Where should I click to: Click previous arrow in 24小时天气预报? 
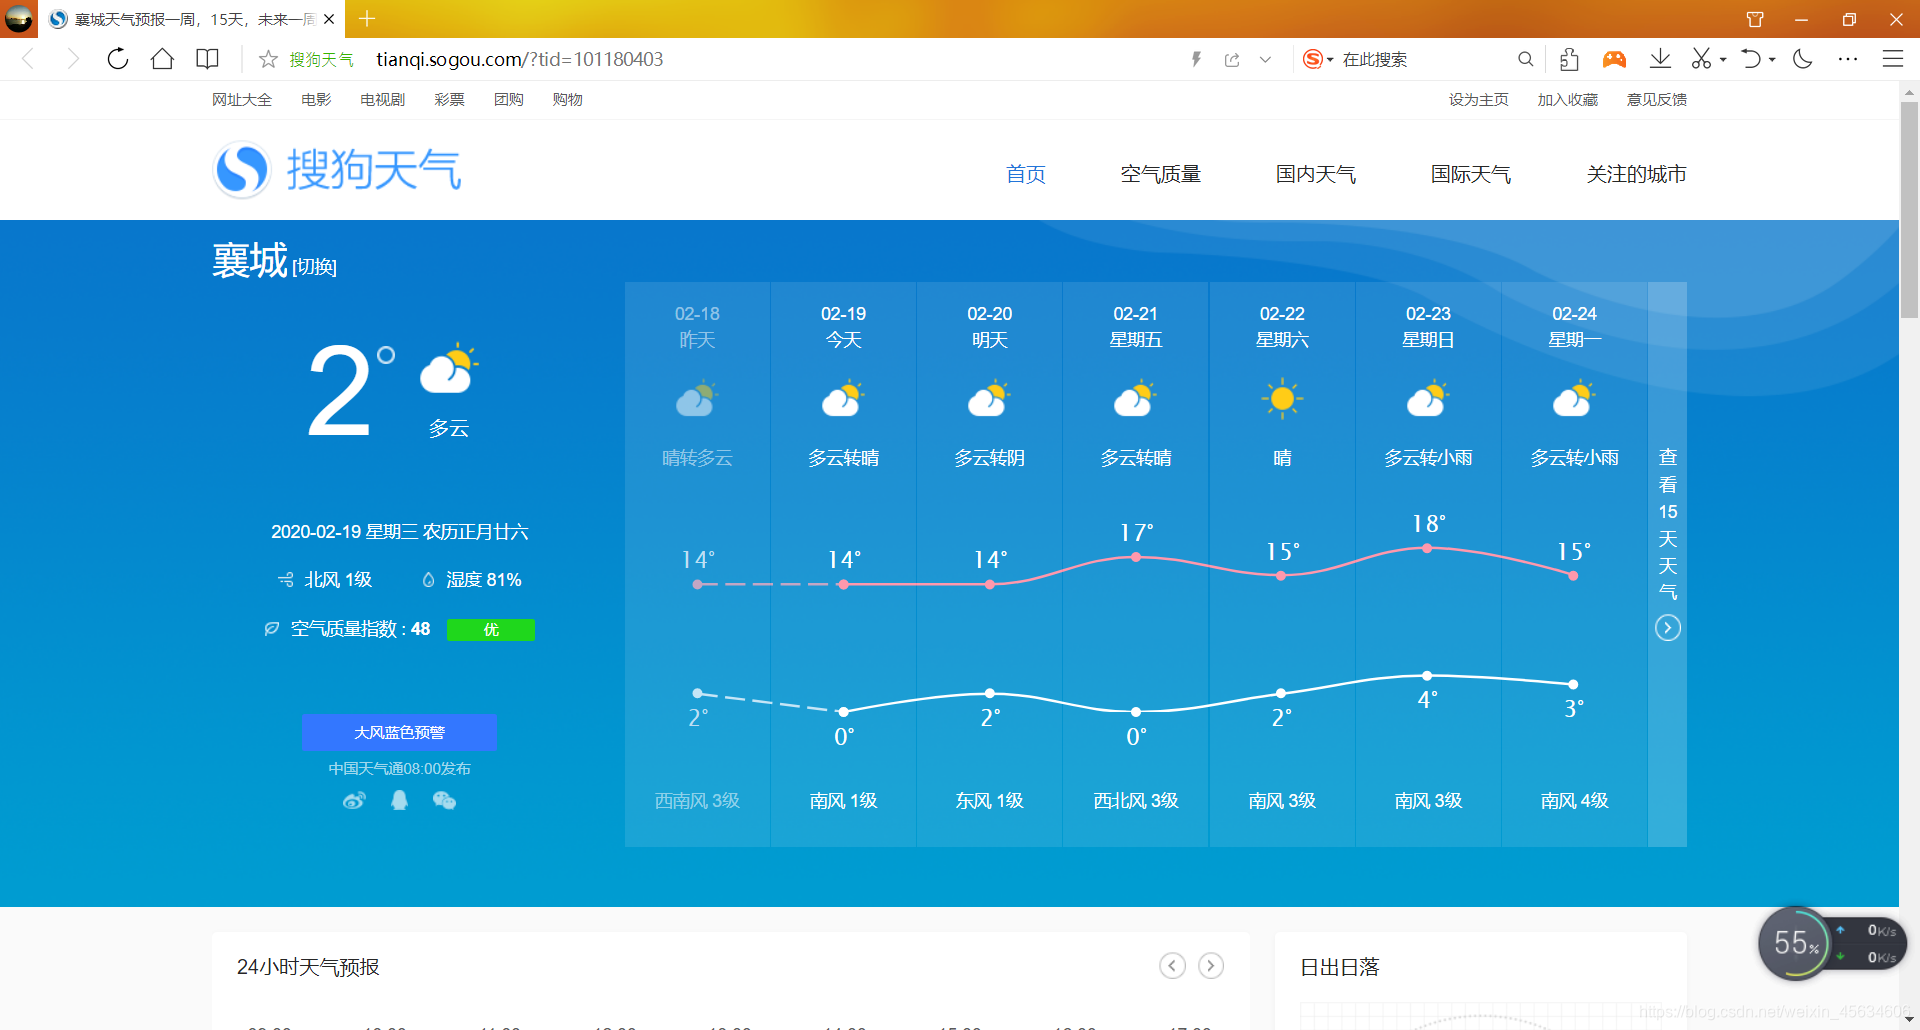pyautogui.click(x=1172, y=966)
